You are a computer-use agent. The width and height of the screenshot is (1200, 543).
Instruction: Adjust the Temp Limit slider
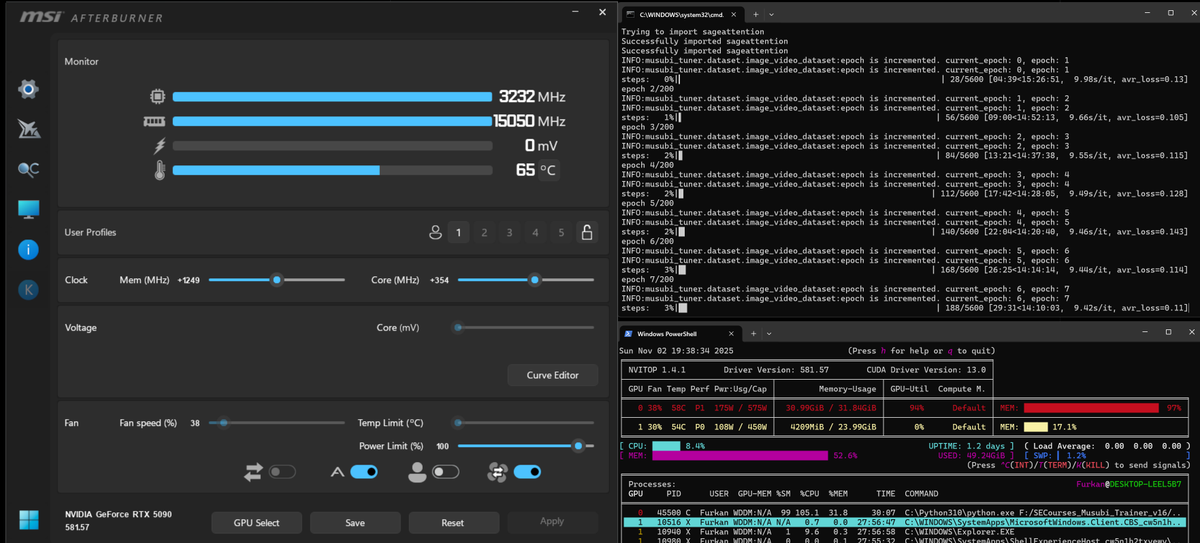pyautogui.click(x=526, y=423)
